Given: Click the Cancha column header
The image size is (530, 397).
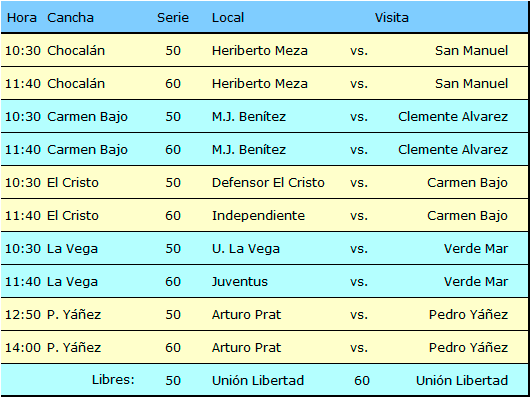Looking at the screenshot, I should pos(70,18).
